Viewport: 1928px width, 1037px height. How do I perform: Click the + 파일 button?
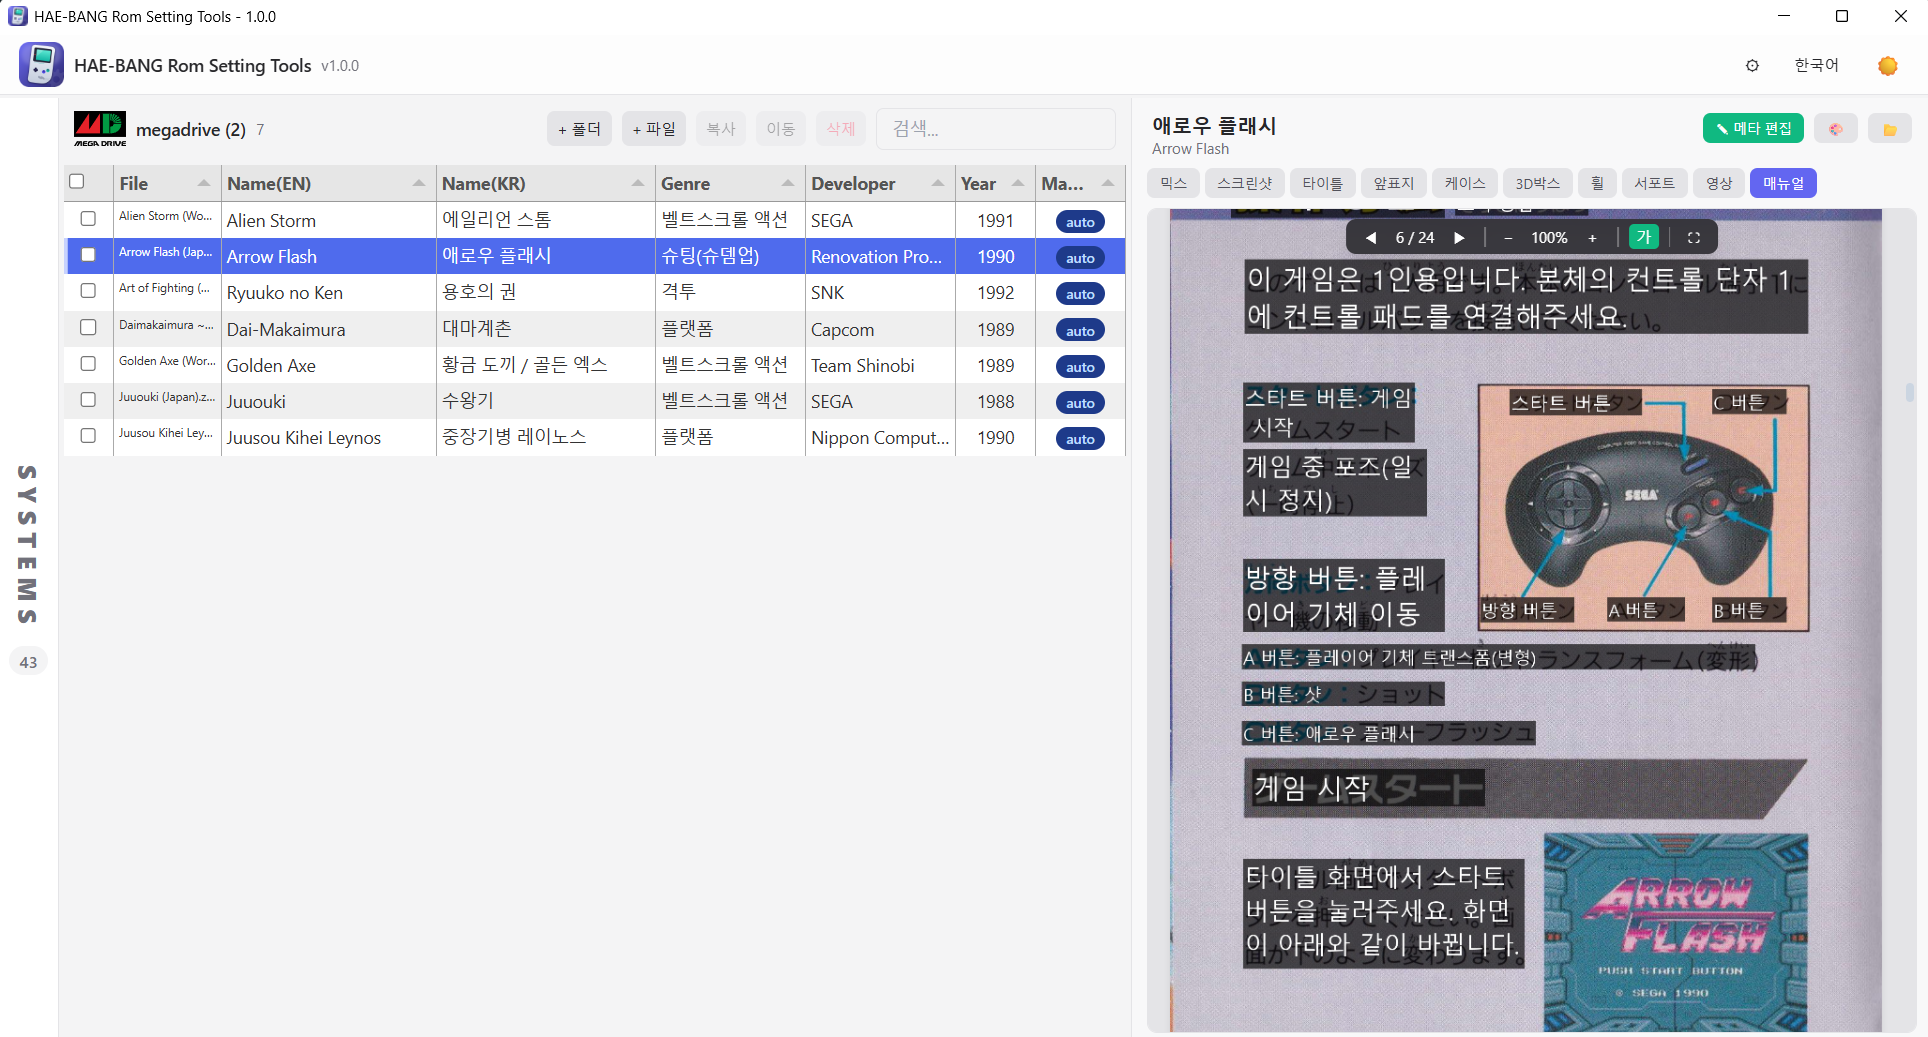[x=654, y=129]
